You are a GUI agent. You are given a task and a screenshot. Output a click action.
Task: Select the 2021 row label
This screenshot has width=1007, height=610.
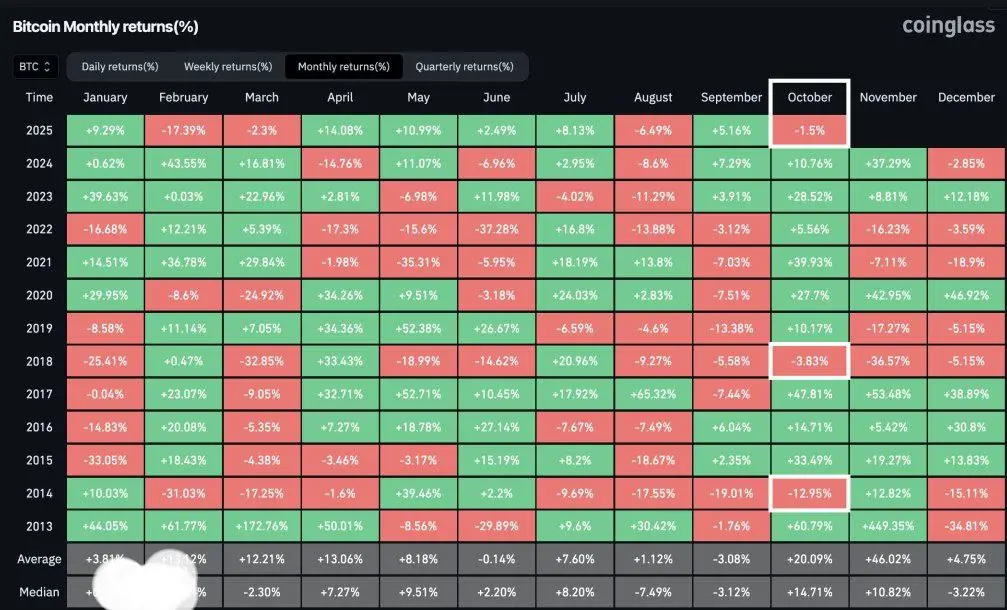[39, 262]
